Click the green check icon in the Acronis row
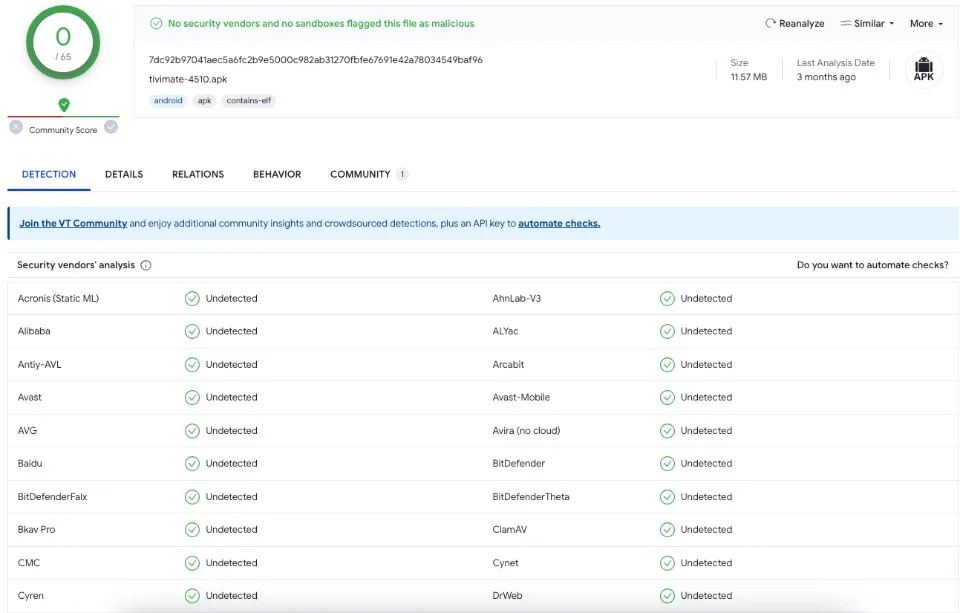 192,298
